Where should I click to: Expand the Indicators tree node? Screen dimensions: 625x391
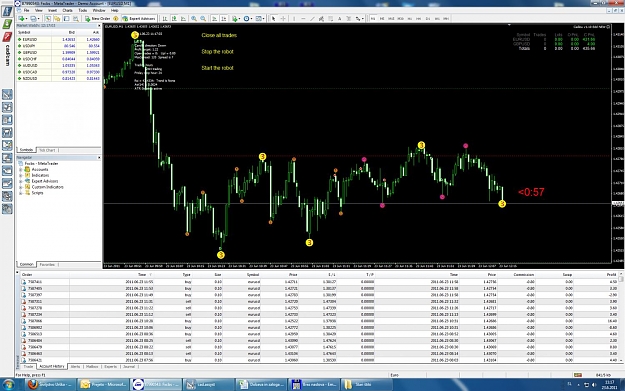(21, 175)
